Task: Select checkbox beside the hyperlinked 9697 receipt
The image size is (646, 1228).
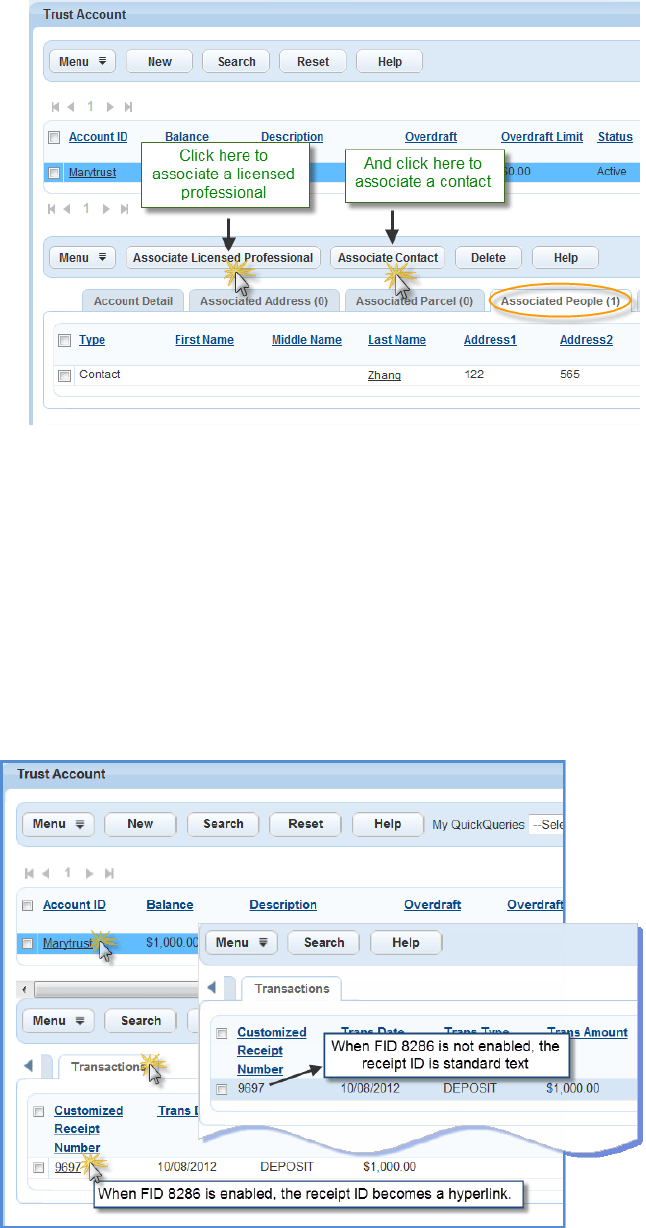Action: (x=39, y=1166)
